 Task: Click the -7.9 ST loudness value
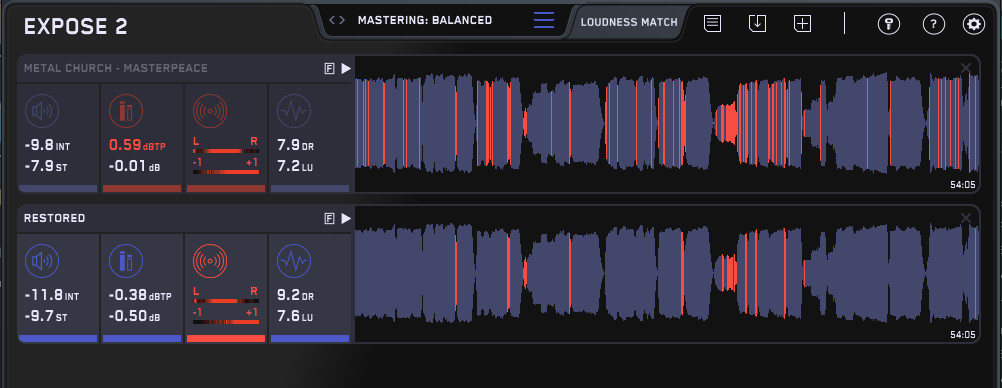pos(45,167)
